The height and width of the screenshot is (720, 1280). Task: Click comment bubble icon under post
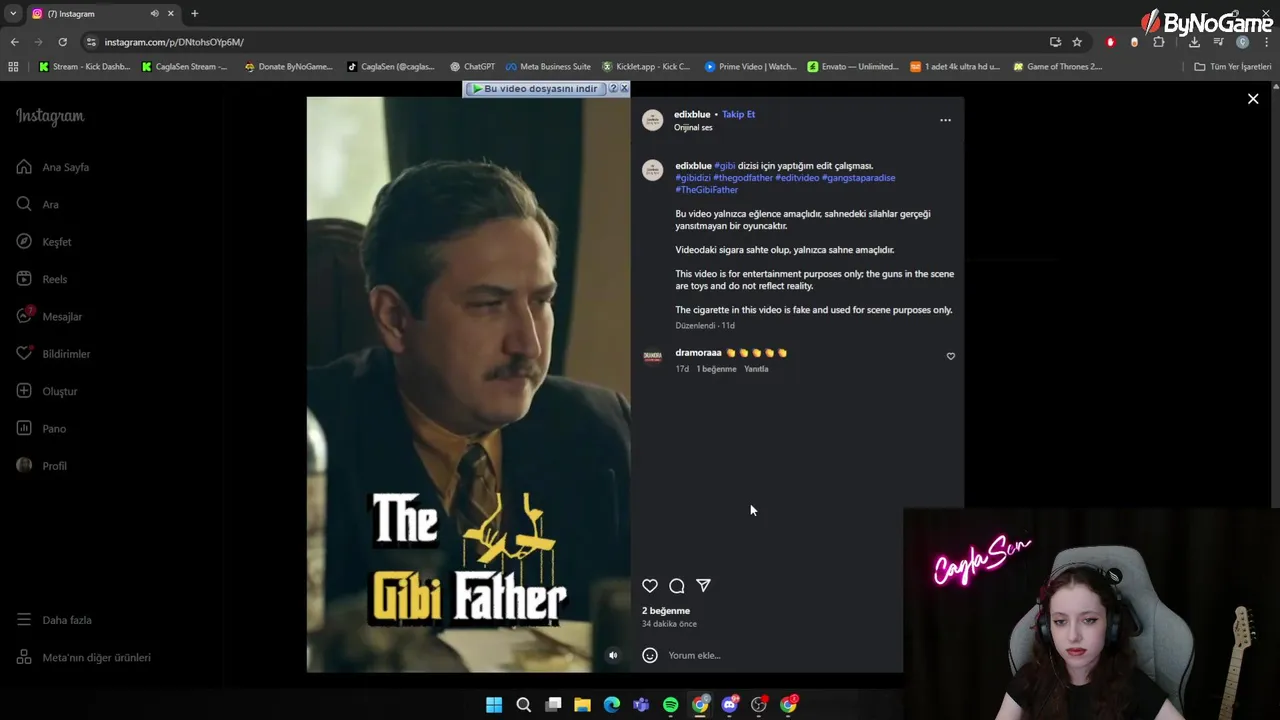(677, 586)
